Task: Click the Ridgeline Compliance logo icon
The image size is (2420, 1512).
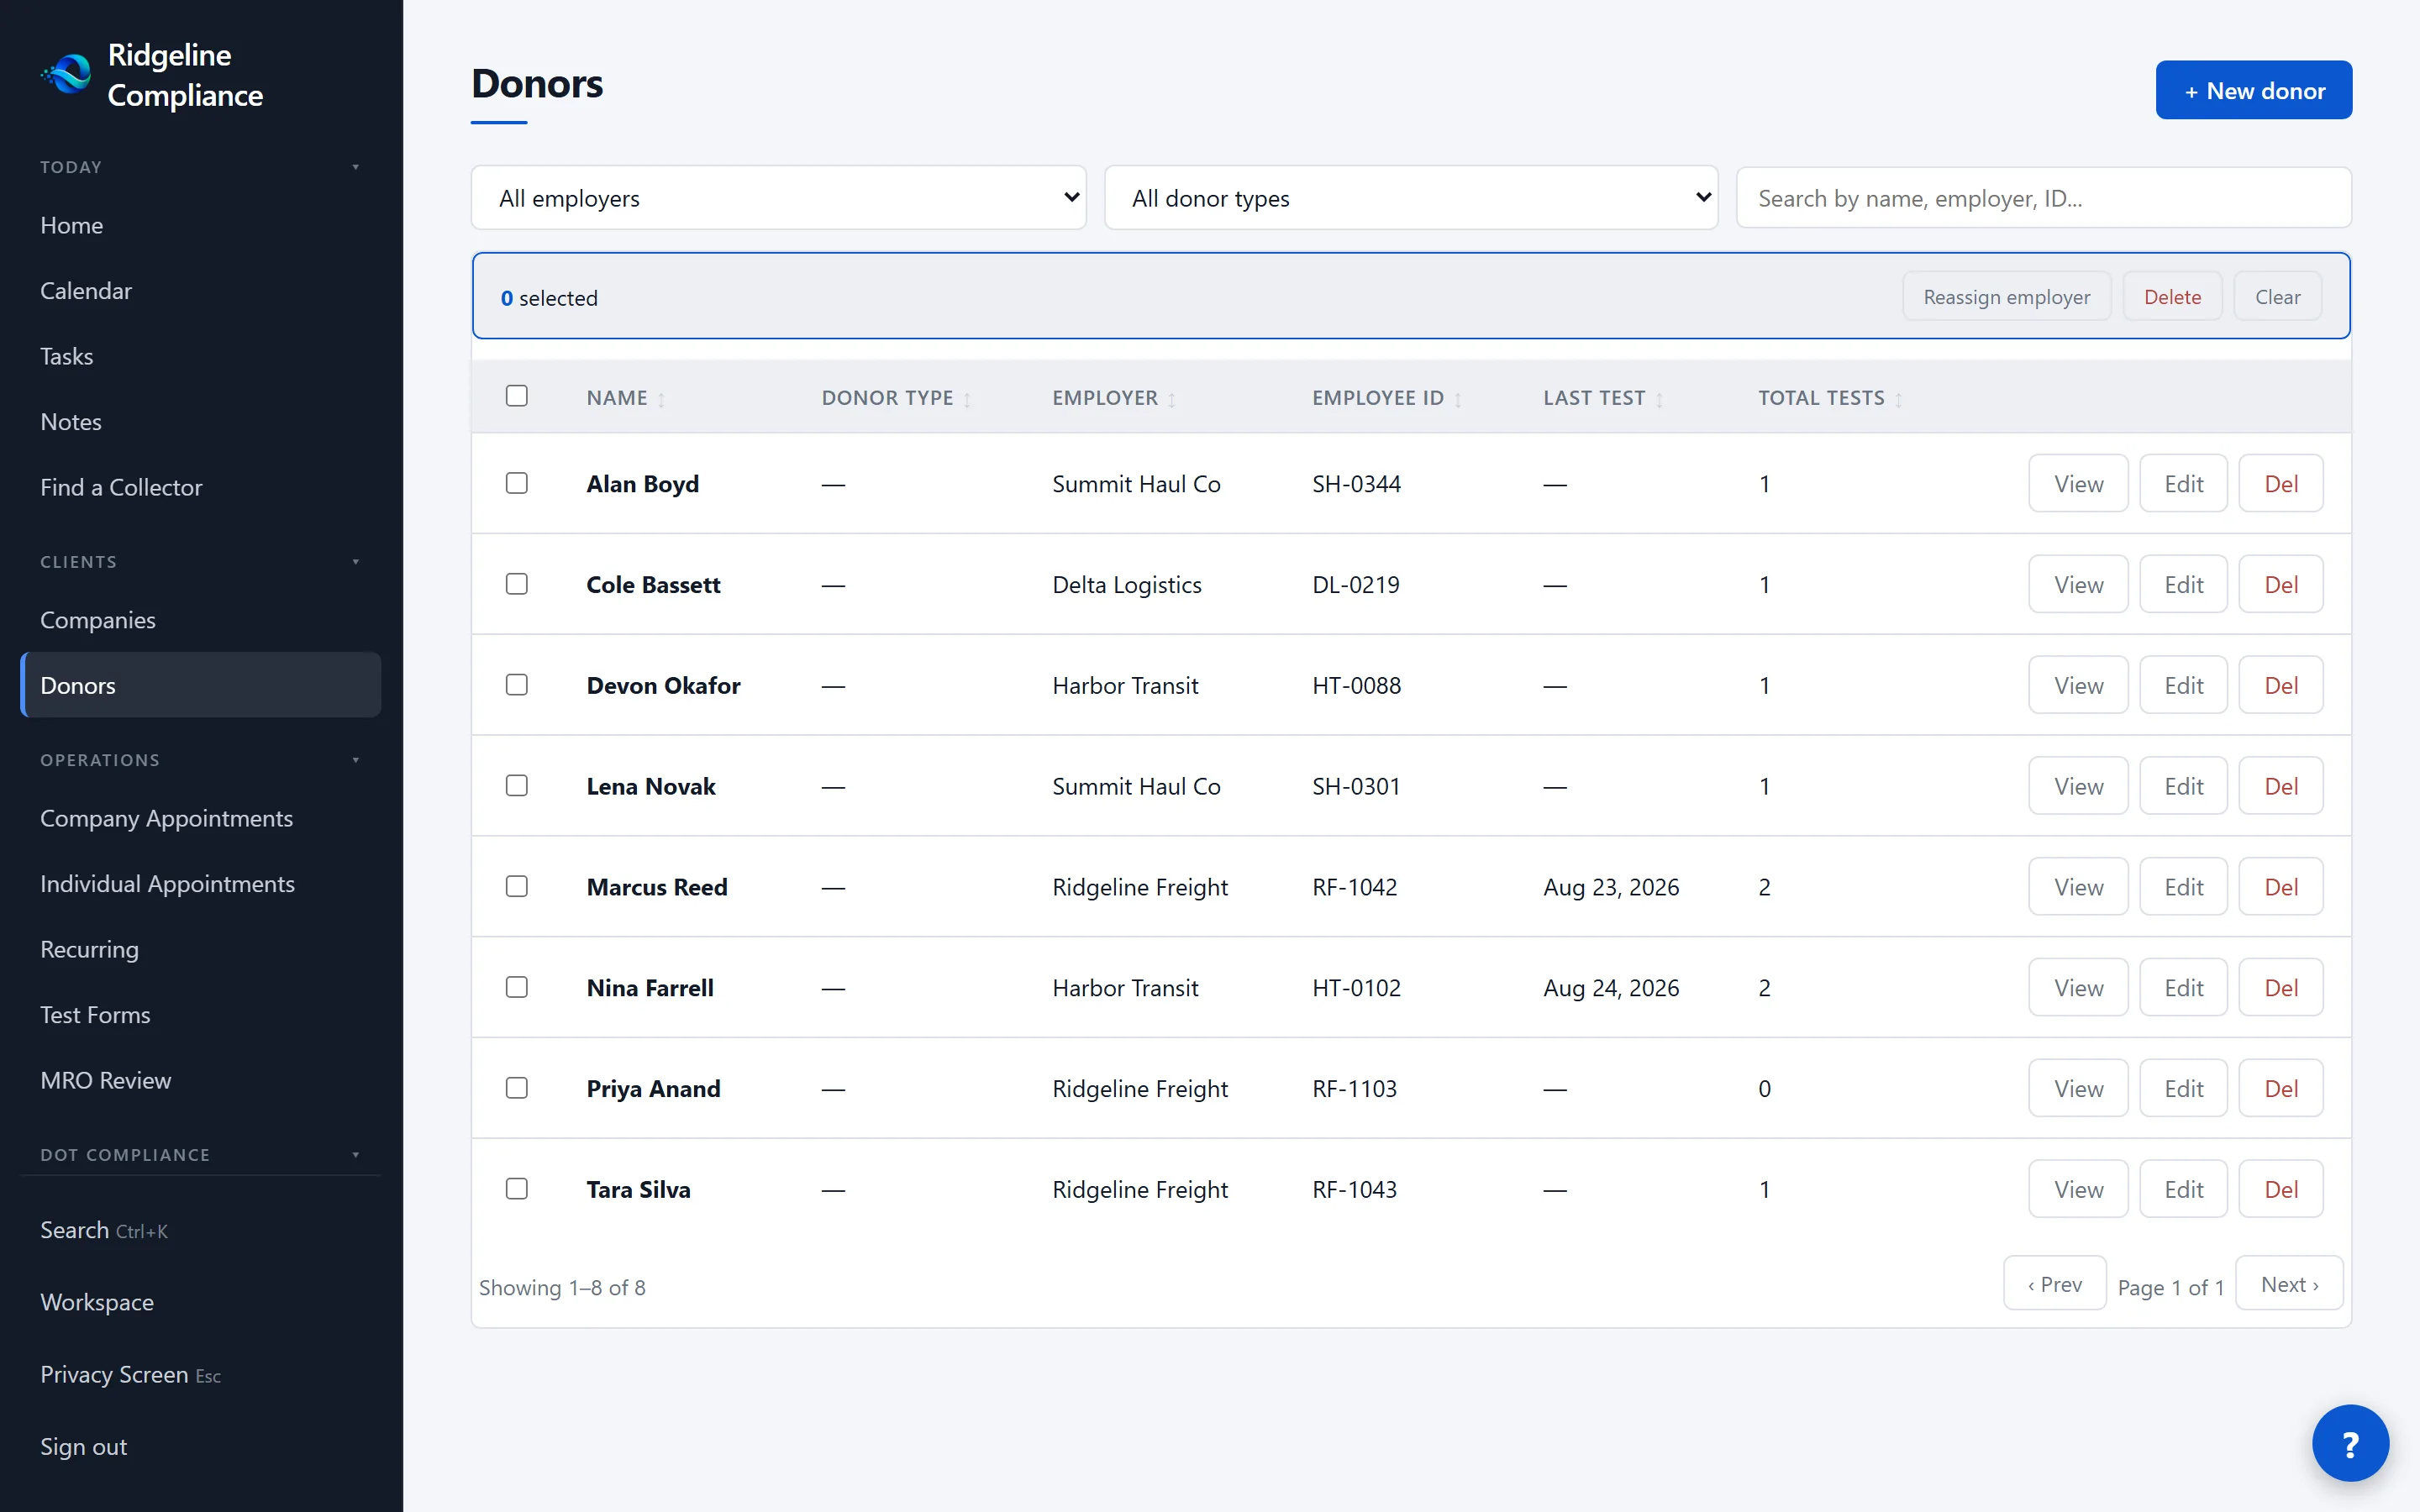Action: (66, 75)
